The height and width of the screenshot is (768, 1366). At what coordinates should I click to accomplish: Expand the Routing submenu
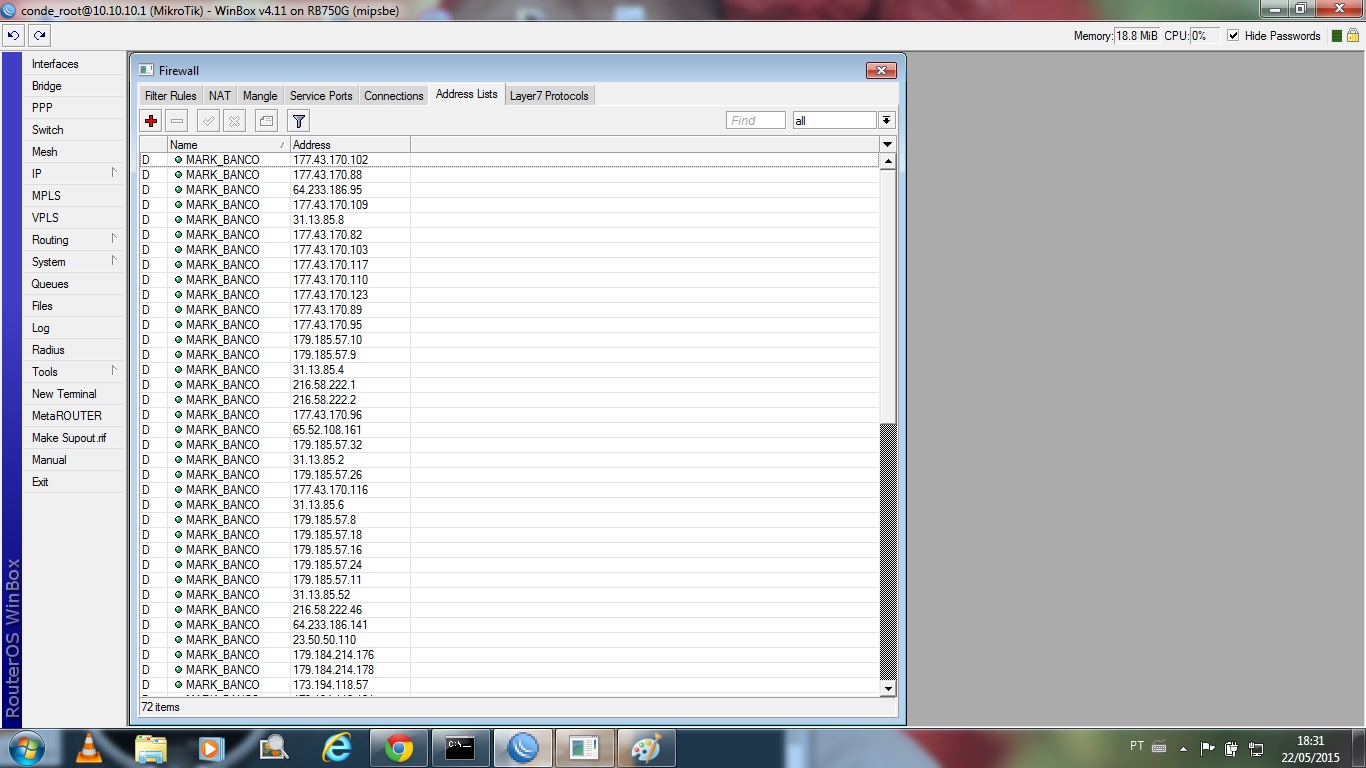coord(74,240)
